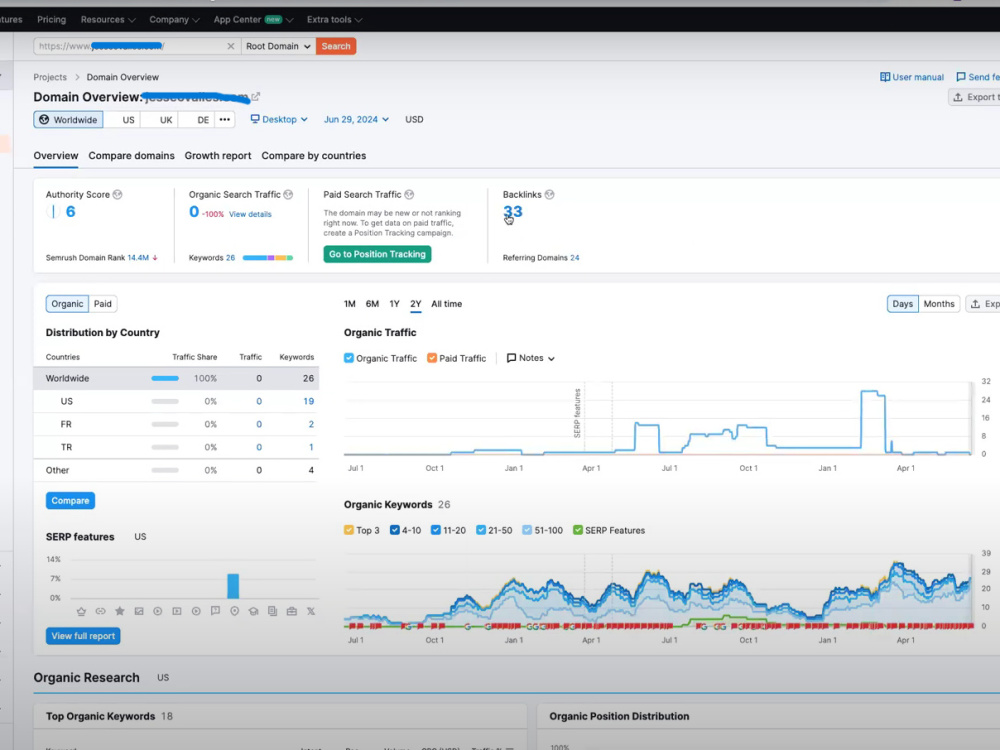Click globe info icon next to Paid Search Traffic
Viewport: 1000px width, 750px height.
[x=409, y=195]
